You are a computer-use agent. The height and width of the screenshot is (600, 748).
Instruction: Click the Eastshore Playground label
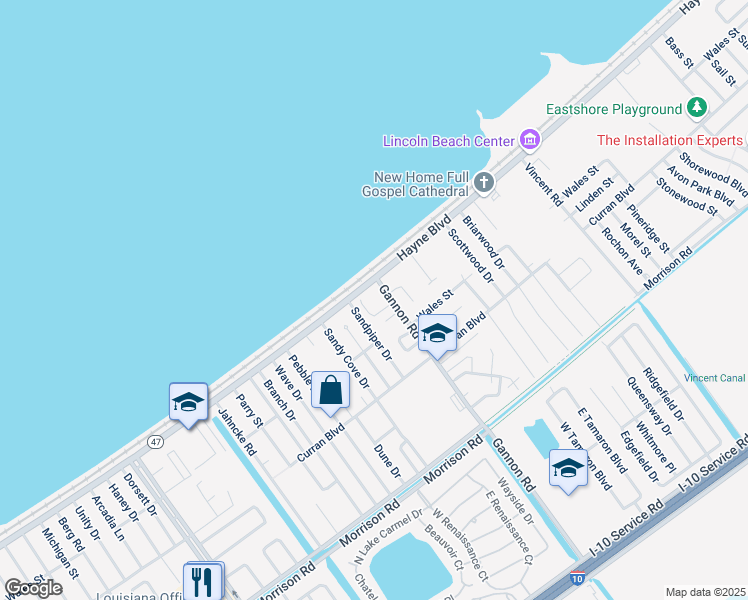614,109
